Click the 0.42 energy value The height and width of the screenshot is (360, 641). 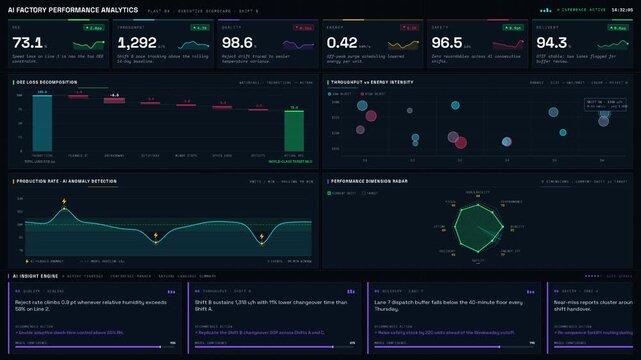tap(342, 42)
